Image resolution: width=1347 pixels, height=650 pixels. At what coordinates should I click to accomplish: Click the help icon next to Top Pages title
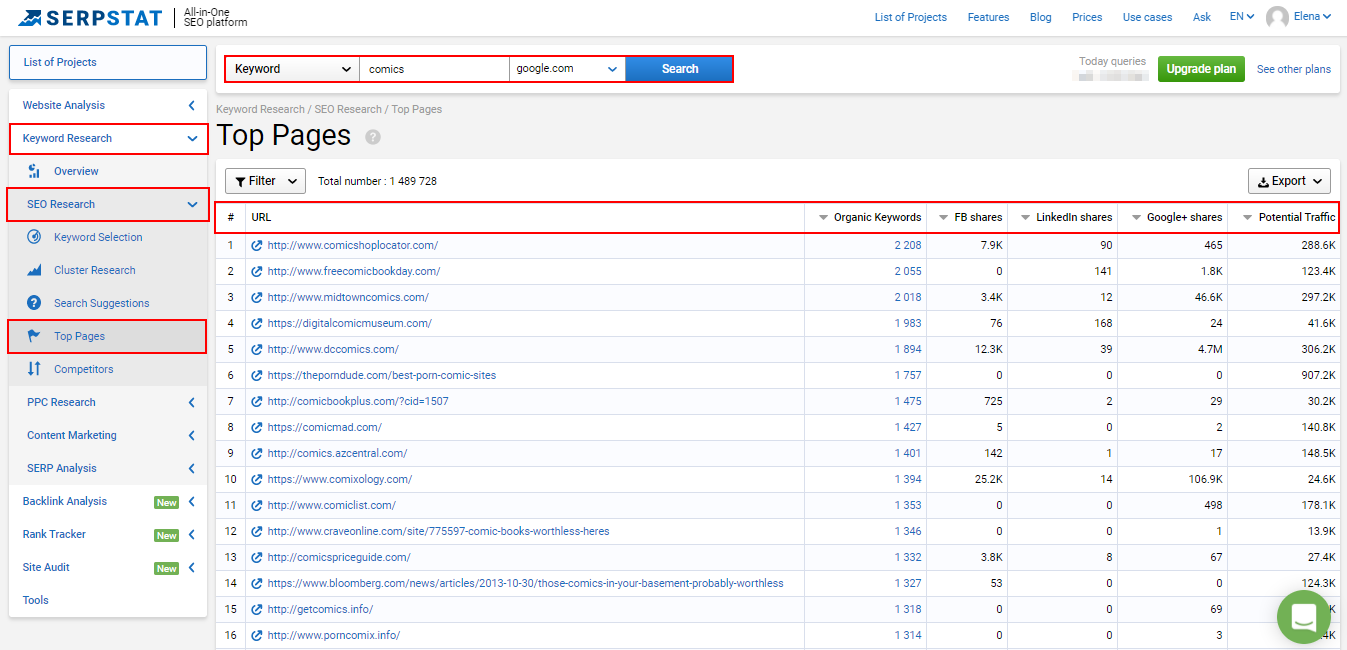coord(373,137)
